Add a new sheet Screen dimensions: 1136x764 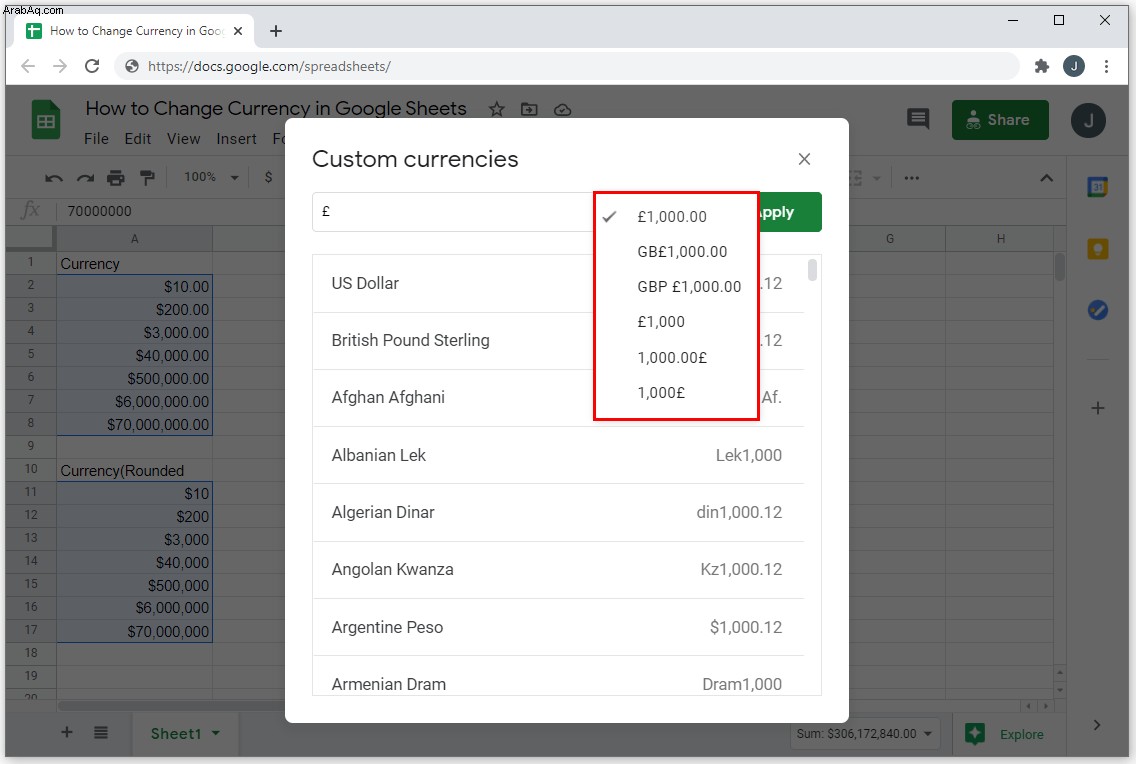point(67,732)
